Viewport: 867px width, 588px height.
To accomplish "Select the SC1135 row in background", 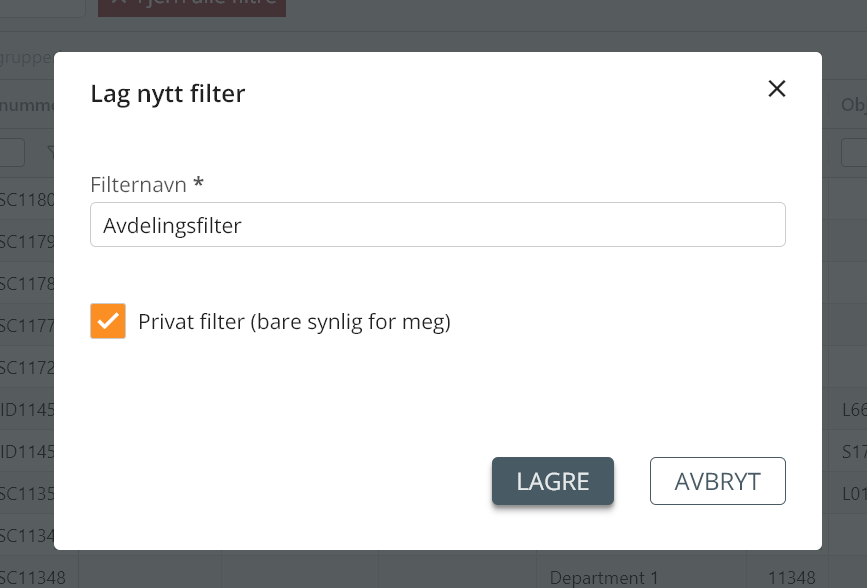I will (27, 493).
